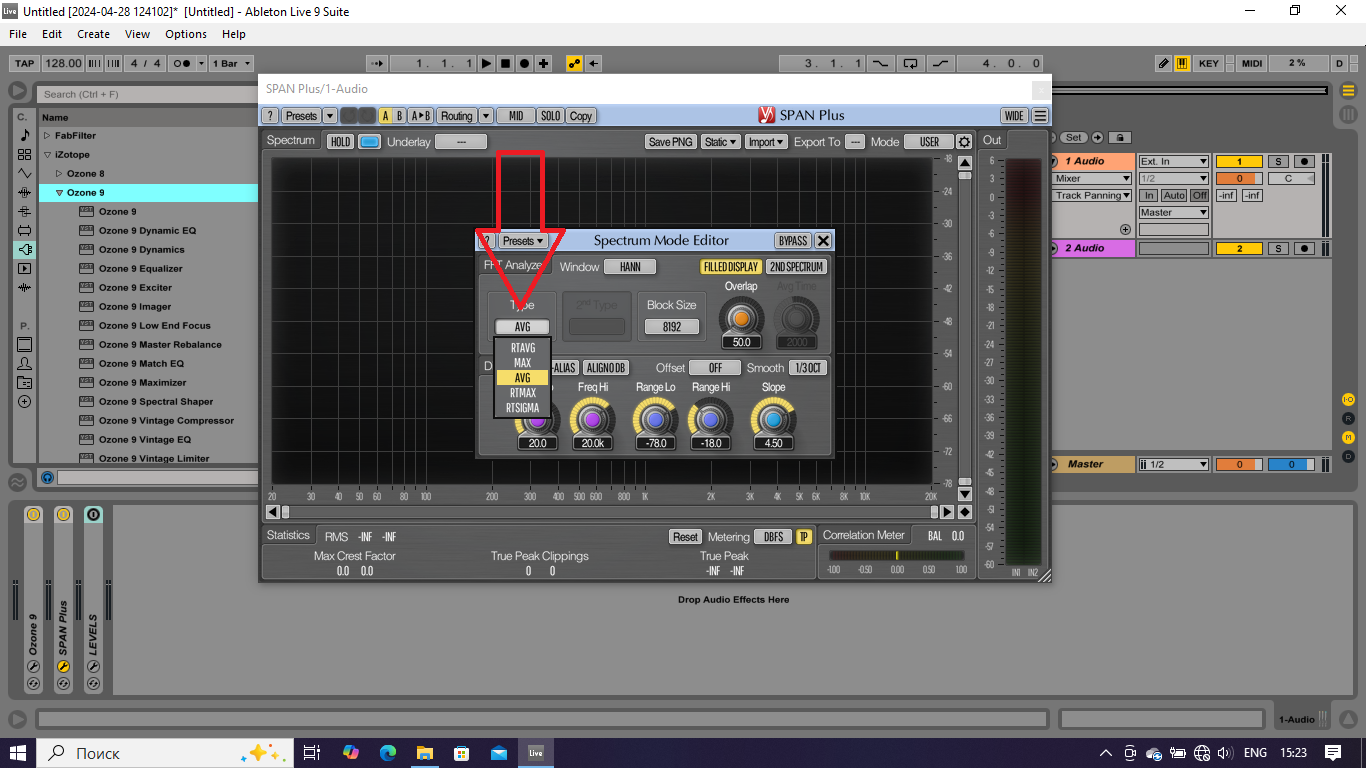
Task: Click the Copy button in SPAN Plus
Action: point(581,116)
